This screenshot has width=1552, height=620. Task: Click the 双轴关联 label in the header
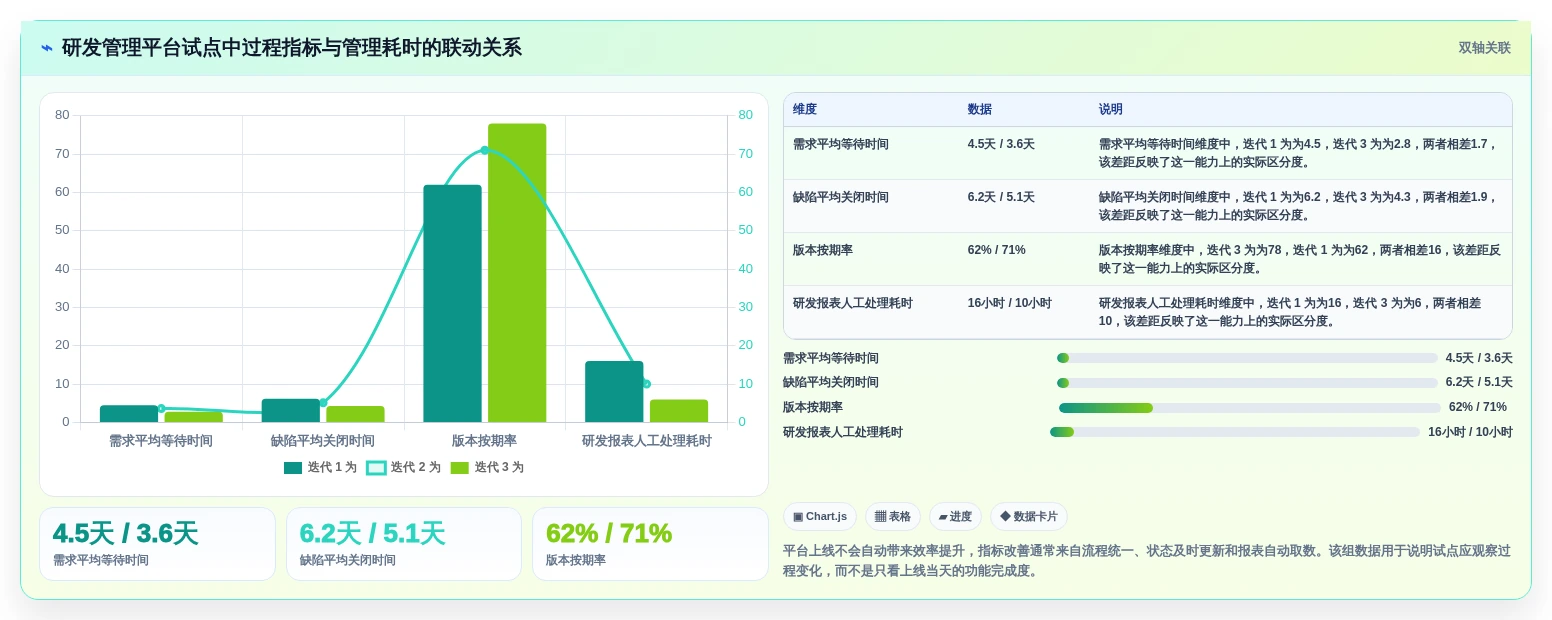point(1484,48)
